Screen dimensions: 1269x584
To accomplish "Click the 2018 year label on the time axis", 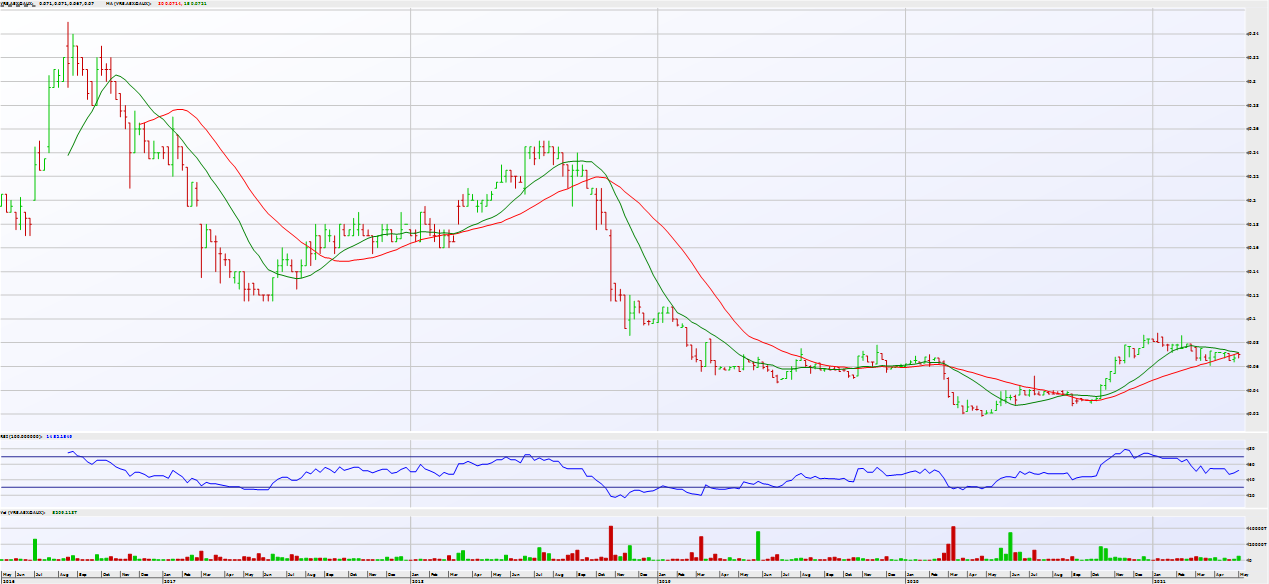I will [x=417, y=580].
